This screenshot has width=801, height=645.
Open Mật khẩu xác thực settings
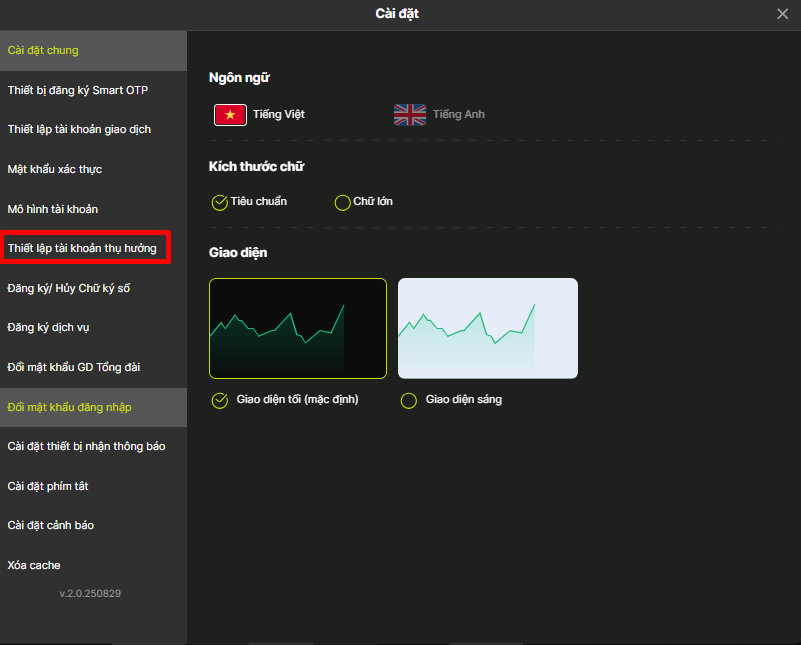(55, 169)
